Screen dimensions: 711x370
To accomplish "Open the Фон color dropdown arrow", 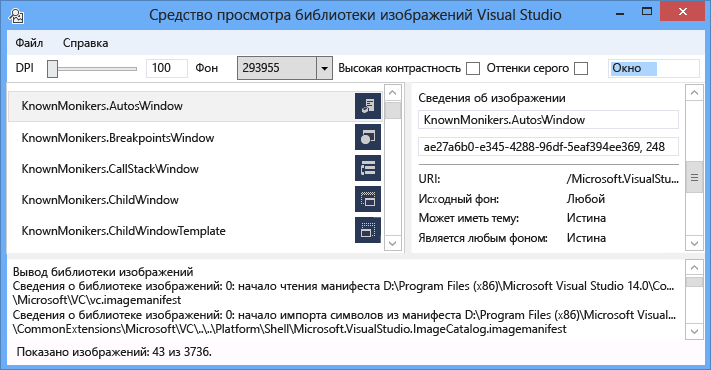I will pos(324,68).
